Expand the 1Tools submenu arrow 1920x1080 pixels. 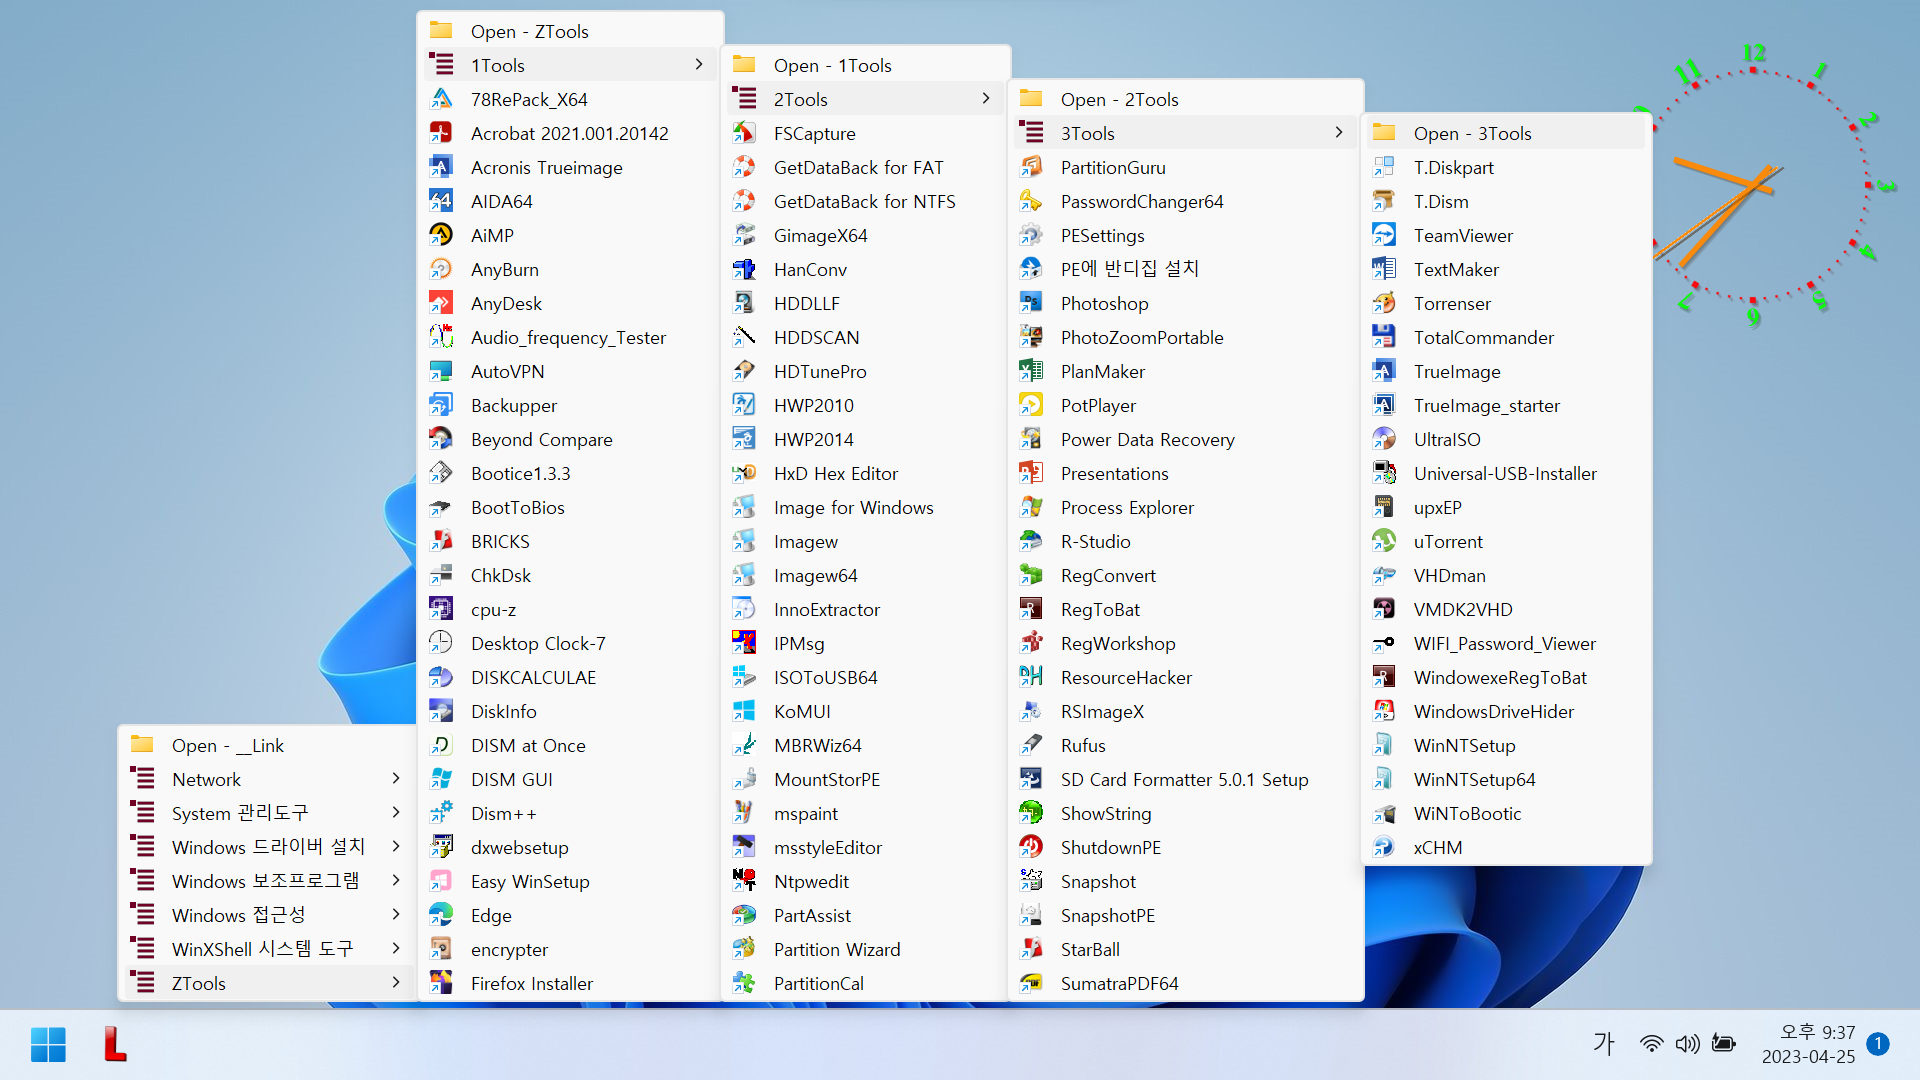point(699,65)
